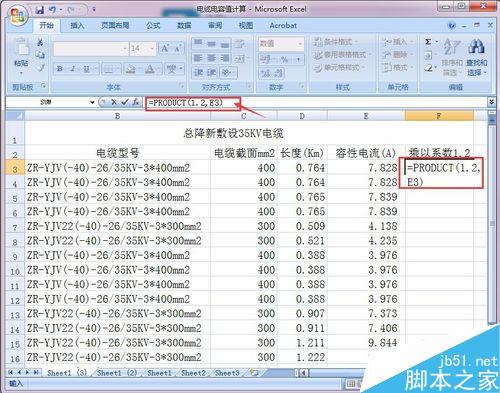Open the Page Layout (页面布局) tab
The height and width of the screenshot is (393, 500).
click(115, 25)
